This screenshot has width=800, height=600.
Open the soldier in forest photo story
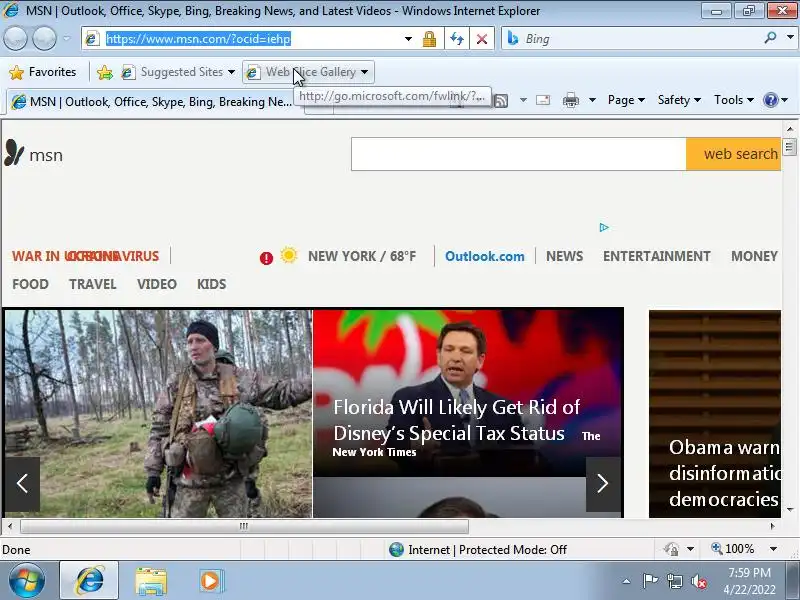[158, 413]
